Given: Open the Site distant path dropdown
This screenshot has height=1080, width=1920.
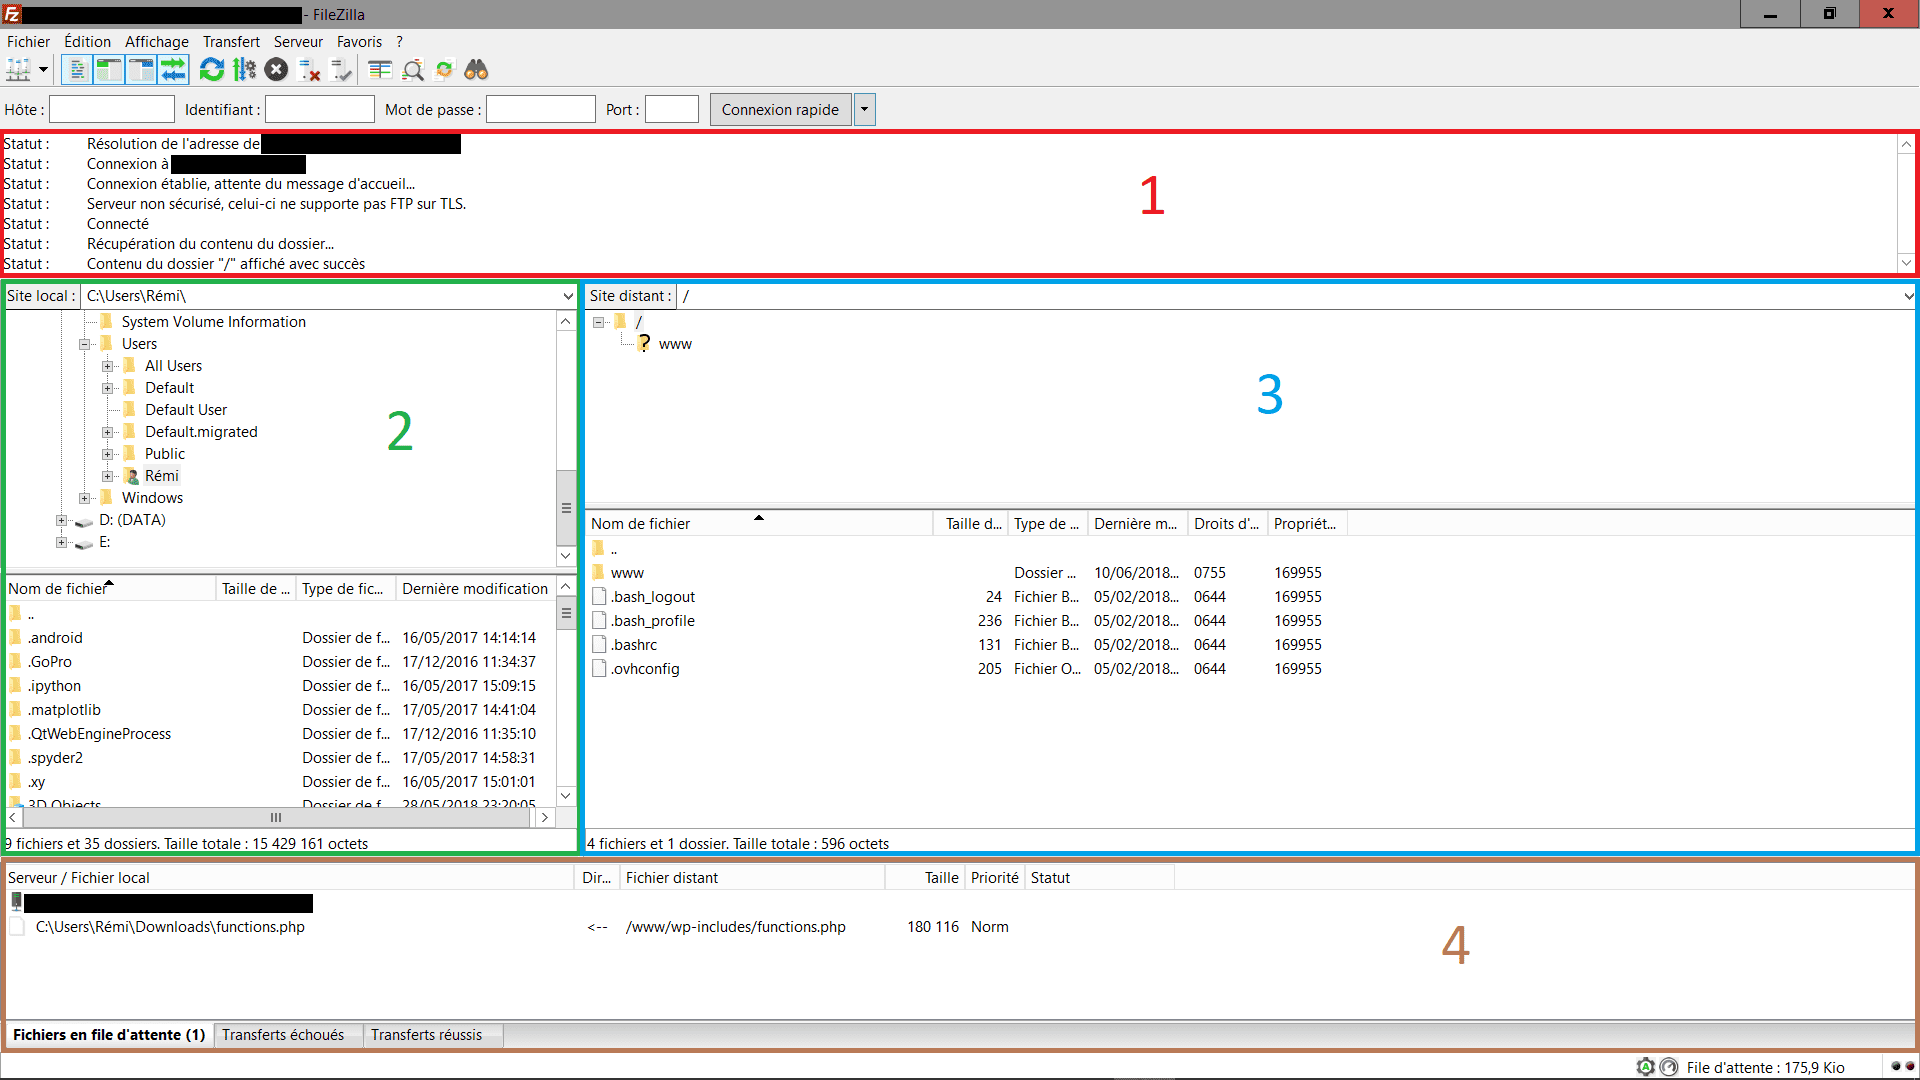Looking at the screenshot, I should [1908, 296].
